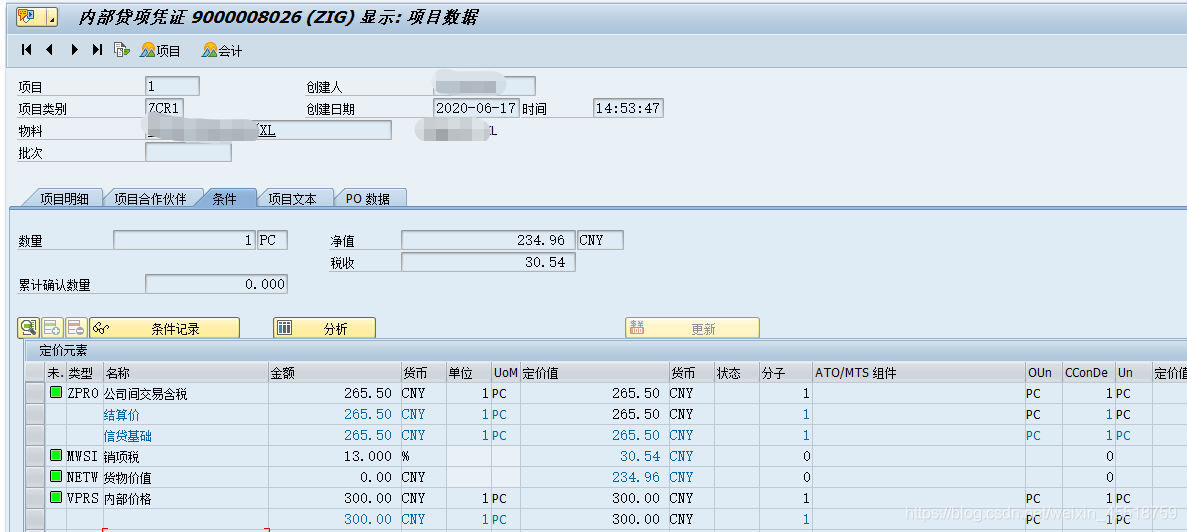
Task: Click the ATO/MTS 组件 column header
Action: (x=918, y=373)
